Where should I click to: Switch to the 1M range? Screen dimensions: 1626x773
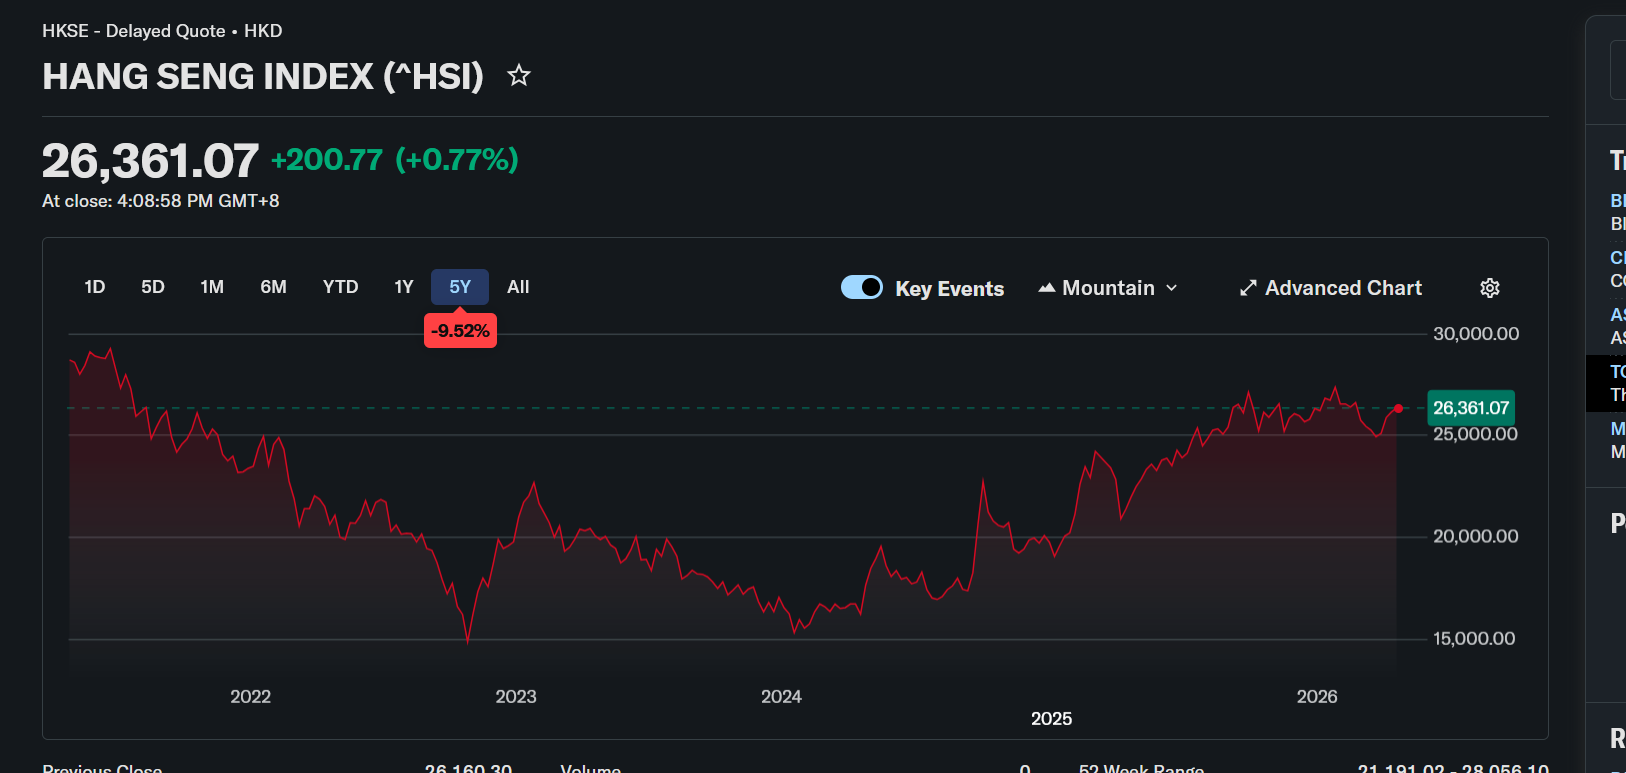pyautogui.click(x=212, y=287)
